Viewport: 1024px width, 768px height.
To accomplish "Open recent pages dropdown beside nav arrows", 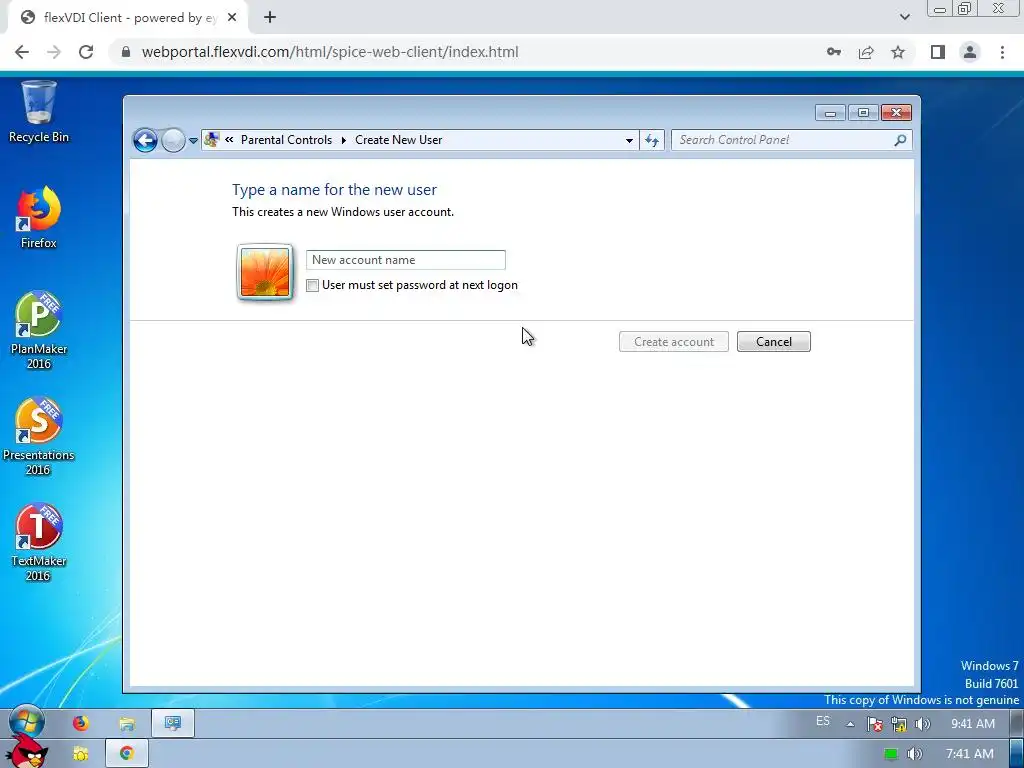I will [193, 140].
